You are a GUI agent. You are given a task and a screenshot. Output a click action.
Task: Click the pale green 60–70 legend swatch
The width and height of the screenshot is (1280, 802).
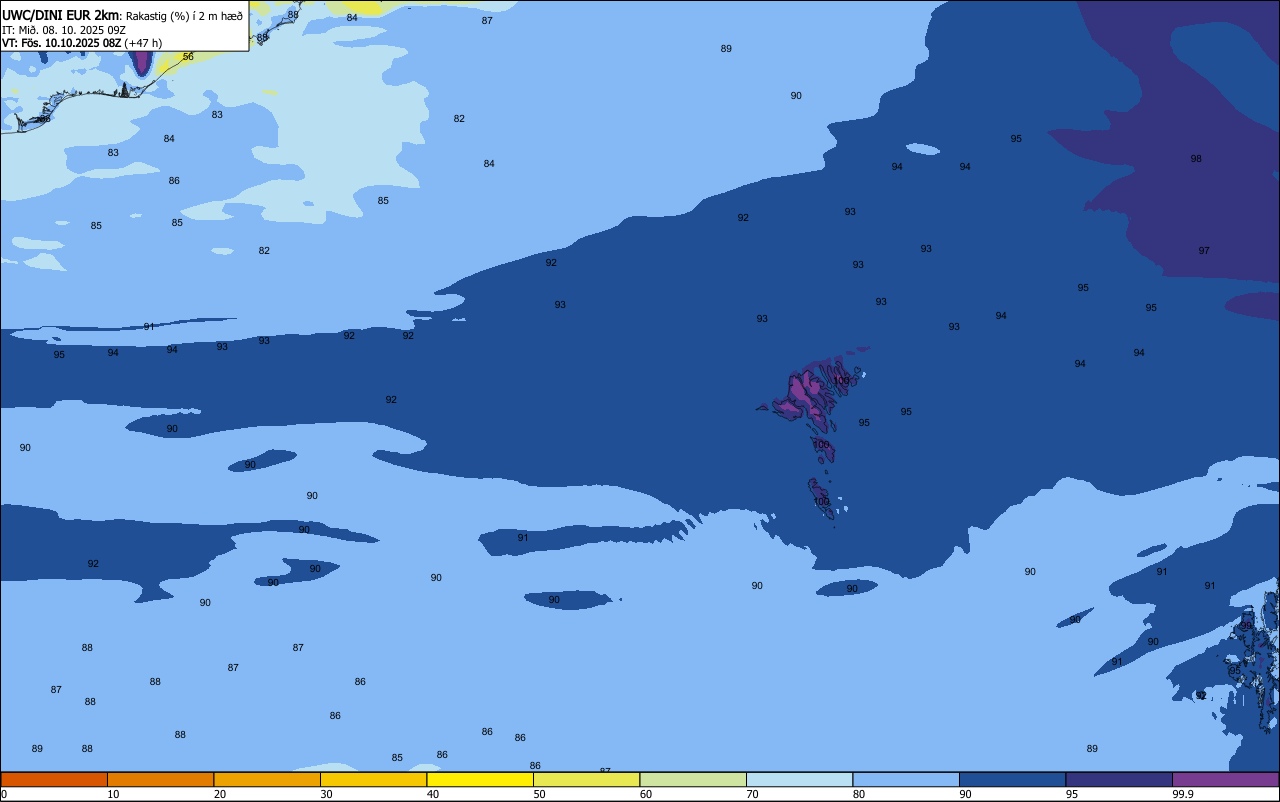[x=693, y=779]
